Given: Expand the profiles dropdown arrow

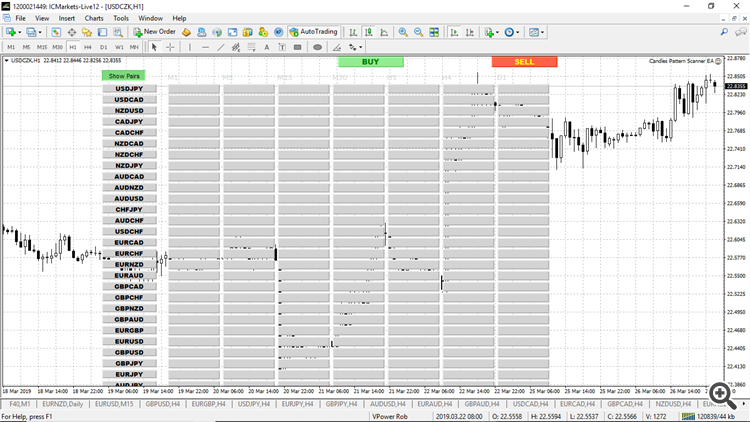Looking at the screenshot, I should coord(40,32).
